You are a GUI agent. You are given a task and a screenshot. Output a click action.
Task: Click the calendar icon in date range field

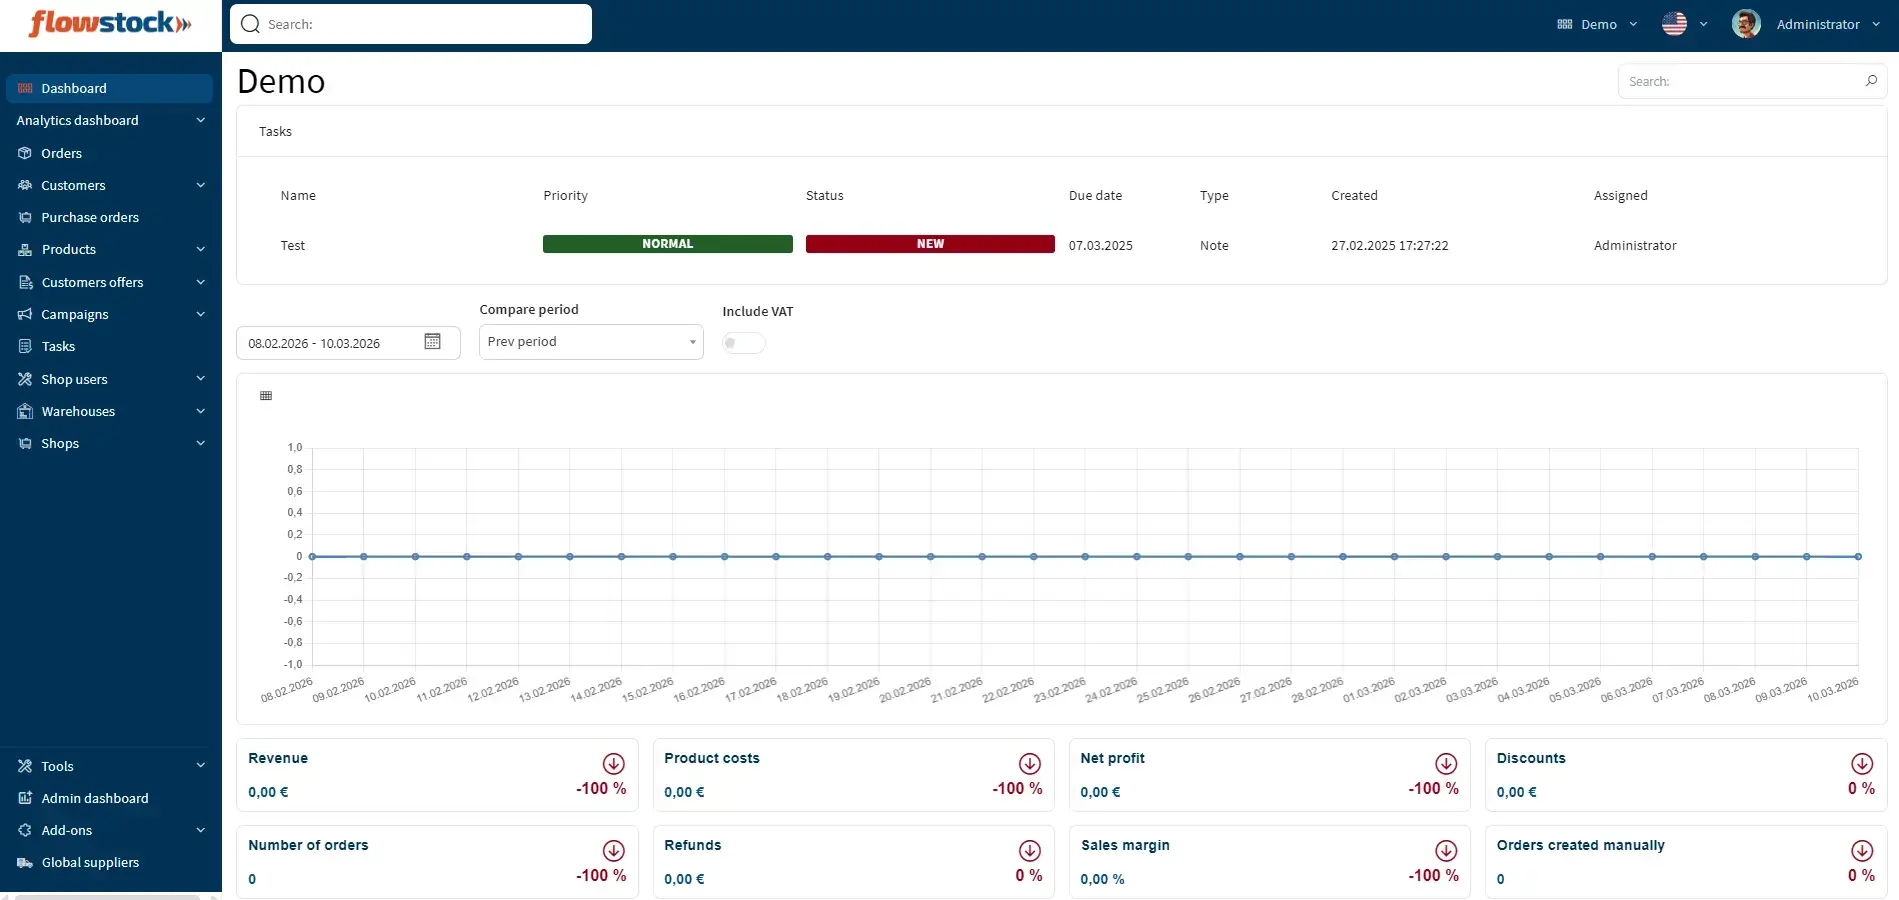tap(432, 342)
